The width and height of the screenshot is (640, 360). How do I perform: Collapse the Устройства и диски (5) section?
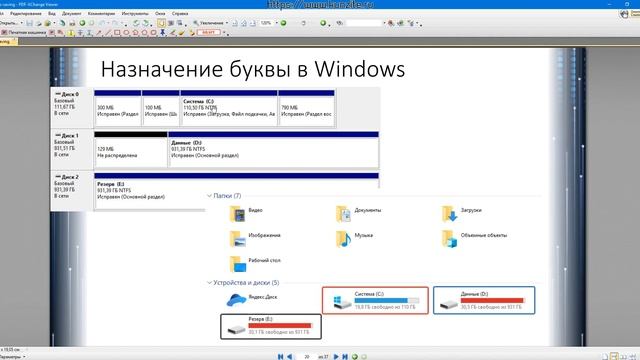[209, 282]
